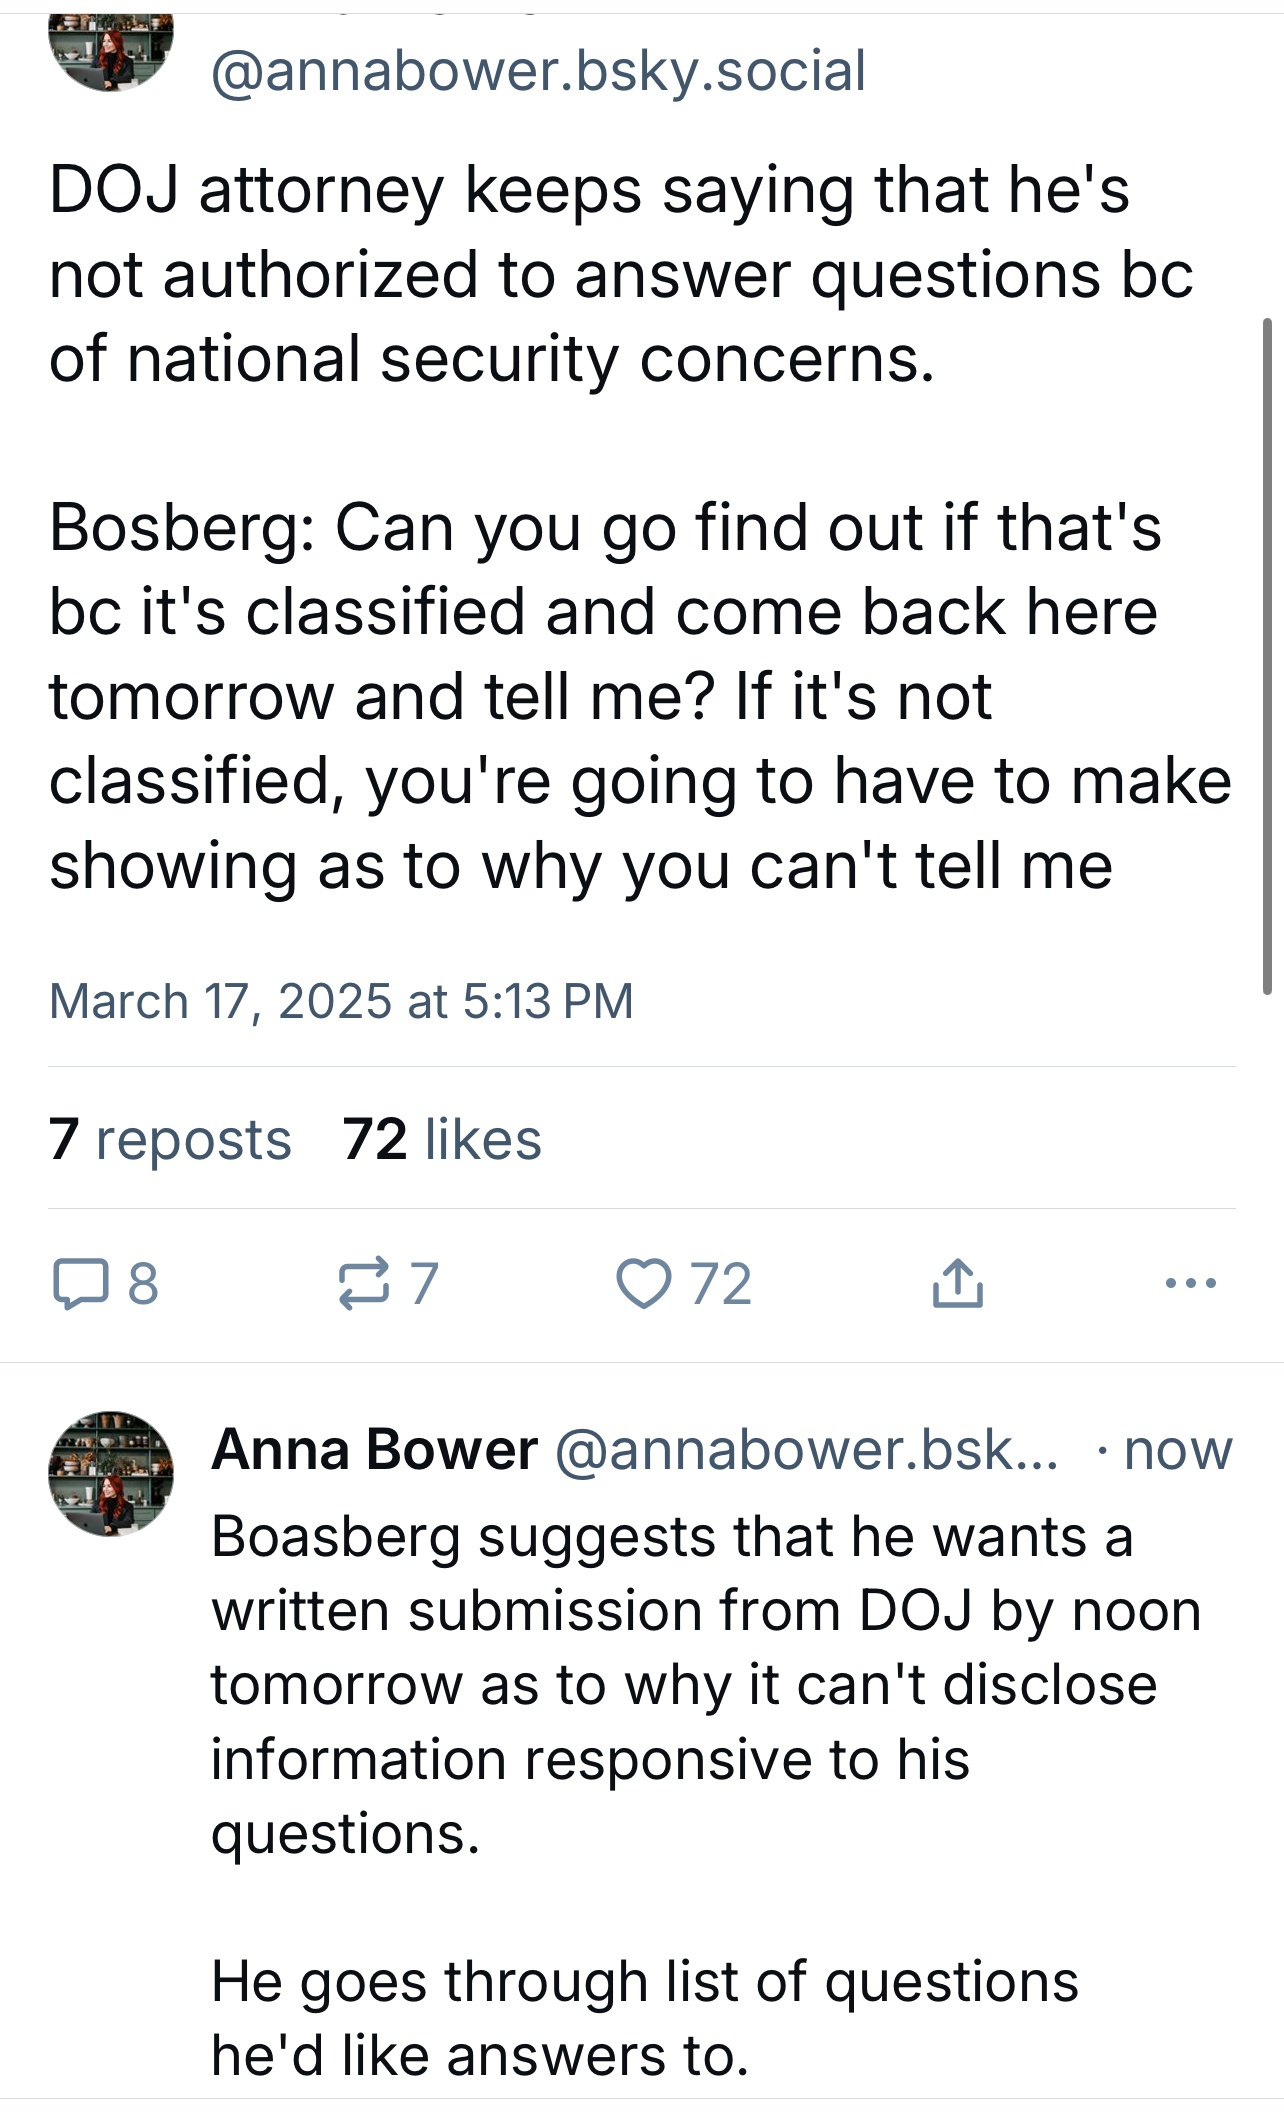Click the "now" timestamp on the reply
1284x2121 pixels.
point(1178,1450)
